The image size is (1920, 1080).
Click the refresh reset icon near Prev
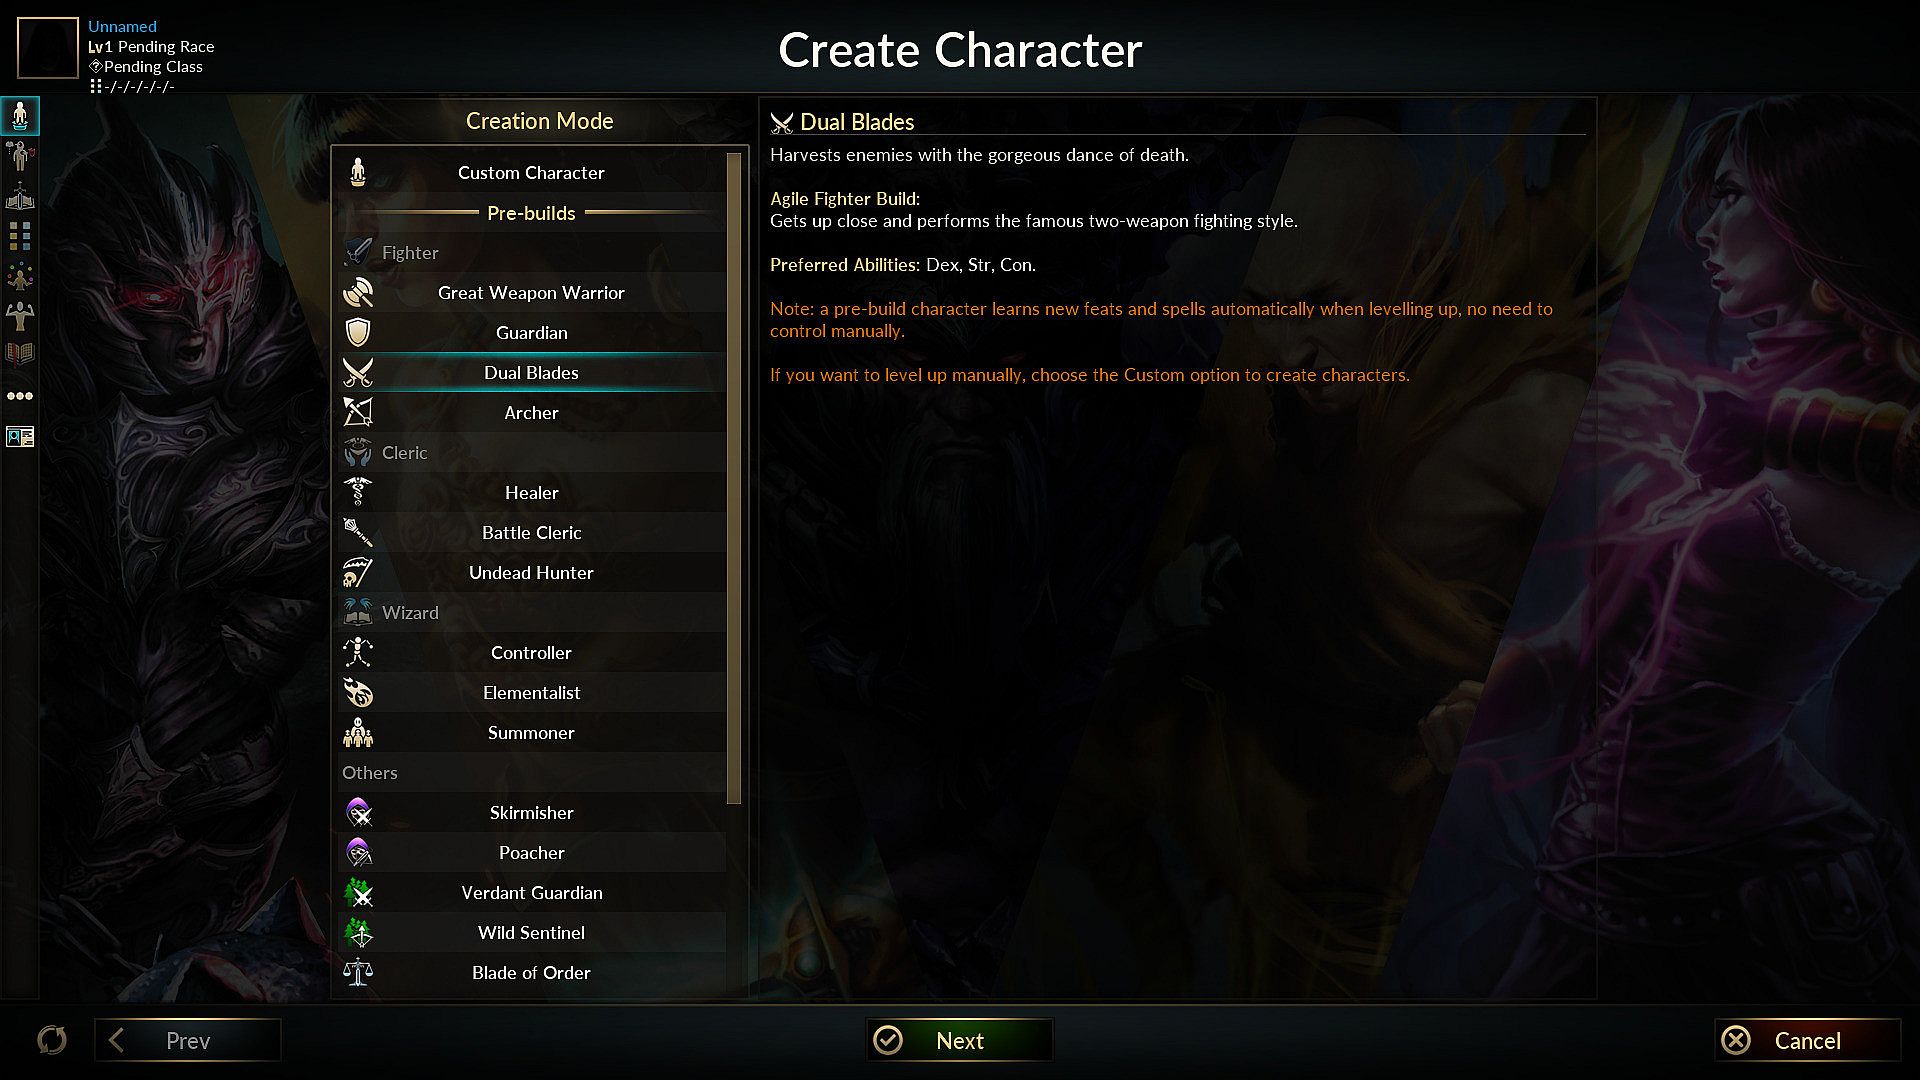point(52,1040)
